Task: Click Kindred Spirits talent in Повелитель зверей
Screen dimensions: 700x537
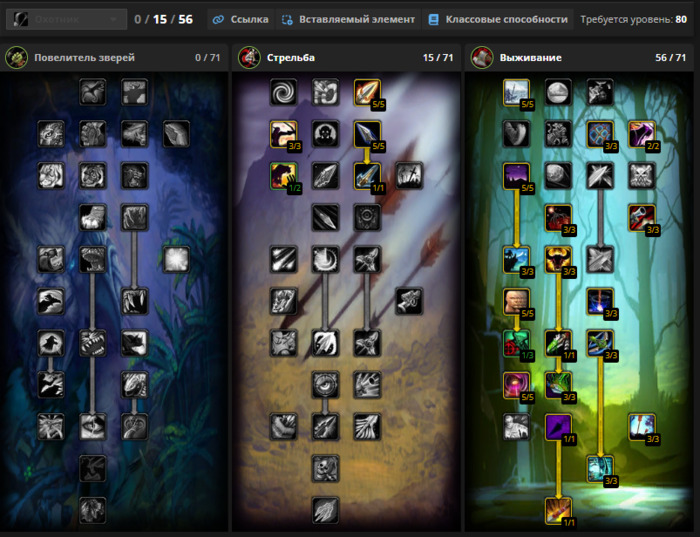Action: click(93, 469)
